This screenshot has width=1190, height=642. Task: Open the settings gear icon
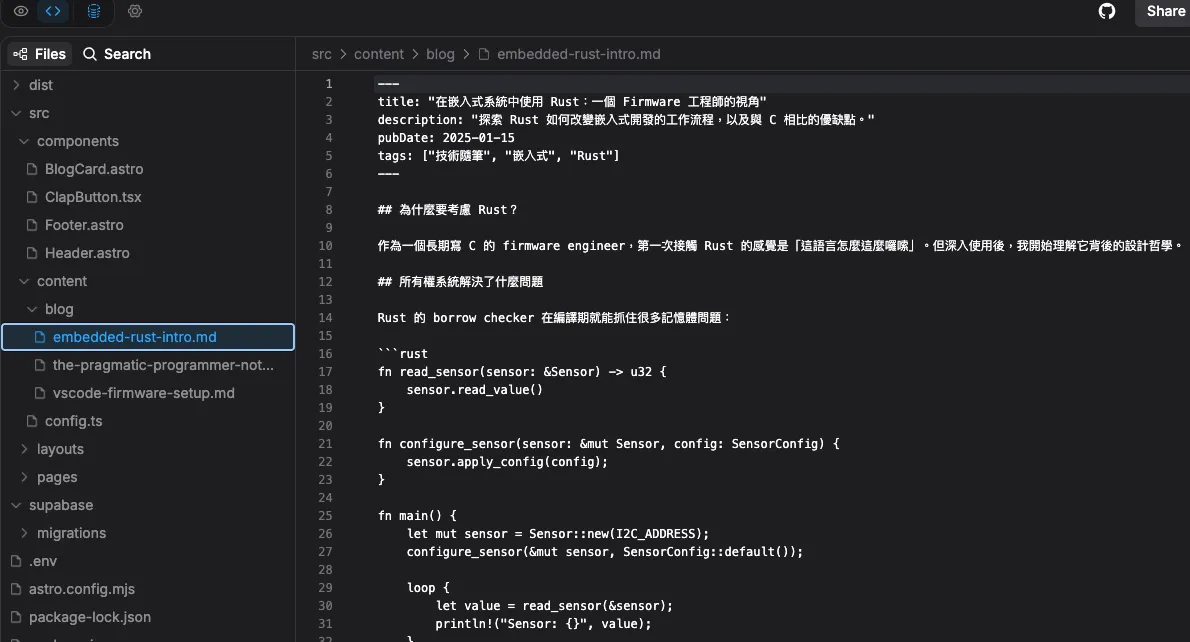[135, 11]
